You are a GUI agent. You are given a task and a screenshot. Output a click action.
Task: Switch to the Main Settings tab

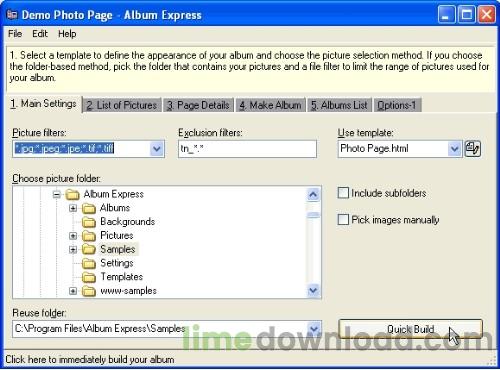[43, 104]
